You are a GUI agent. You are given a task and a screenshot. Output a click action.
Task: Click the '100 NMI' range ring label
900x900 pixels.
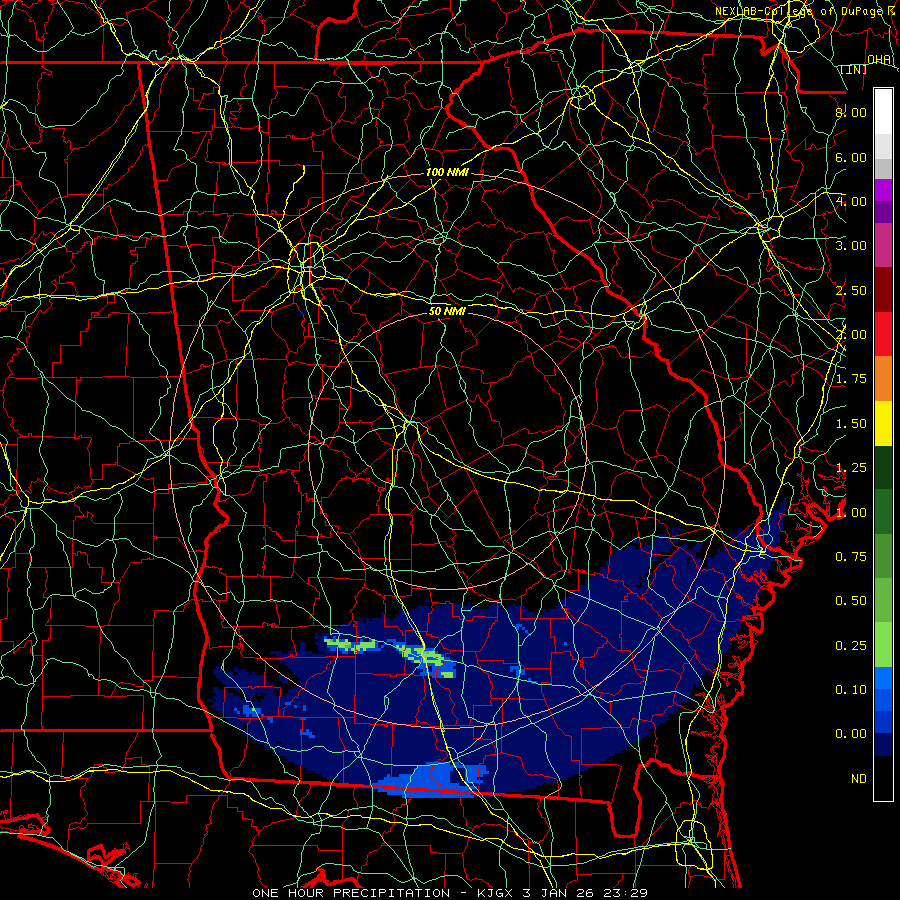[447, 172]
